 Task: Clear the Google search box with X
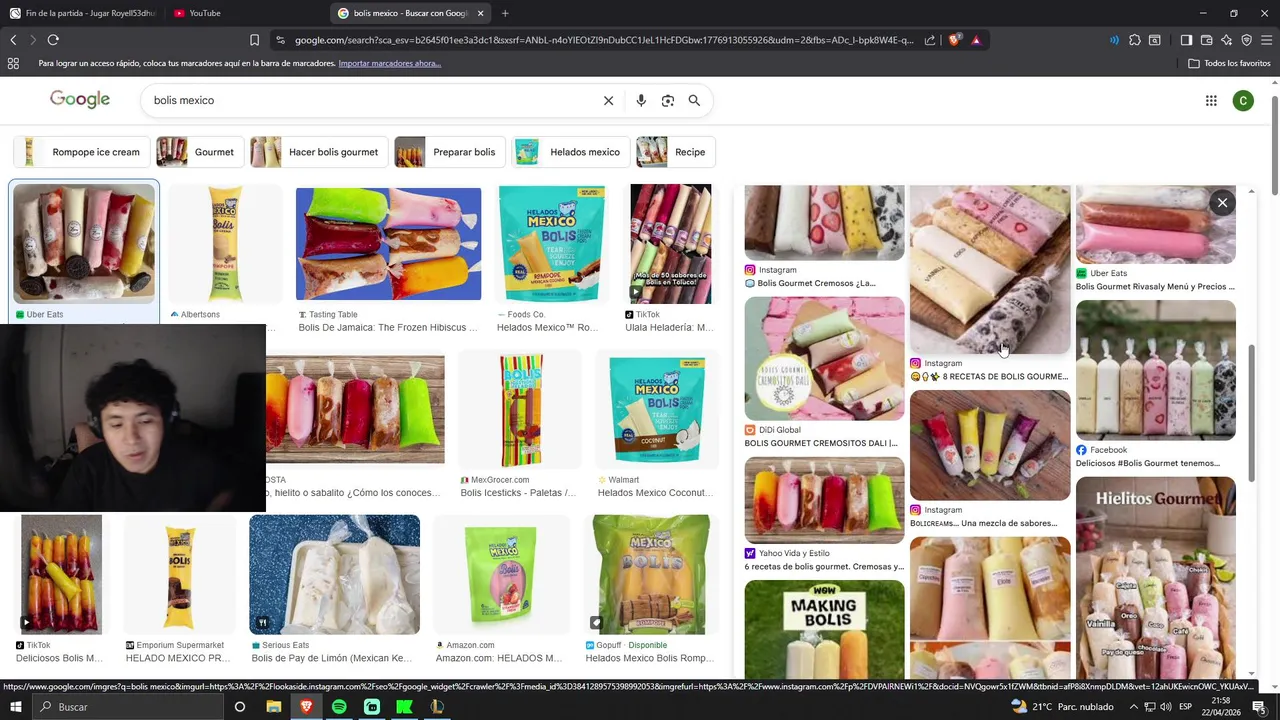(608, 100)
